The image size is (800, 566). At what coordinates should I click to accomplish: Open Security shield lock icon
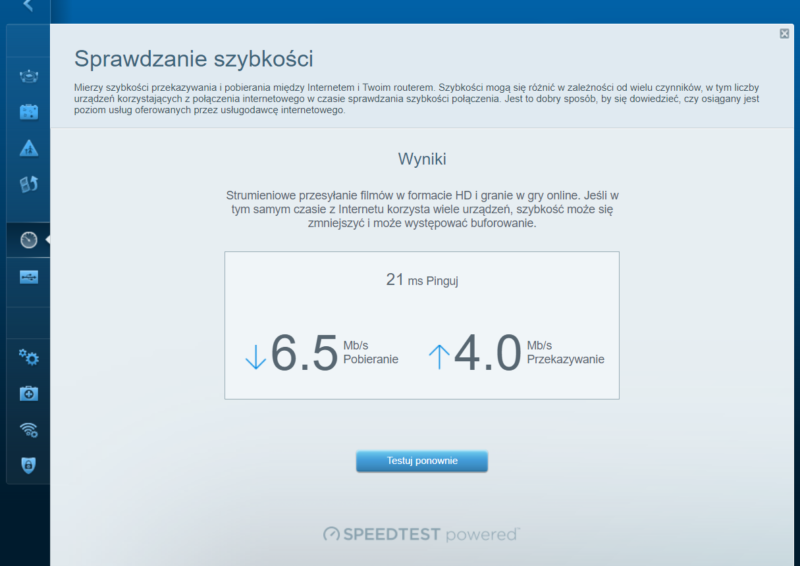pyautogui.click(x=29, y=465)
